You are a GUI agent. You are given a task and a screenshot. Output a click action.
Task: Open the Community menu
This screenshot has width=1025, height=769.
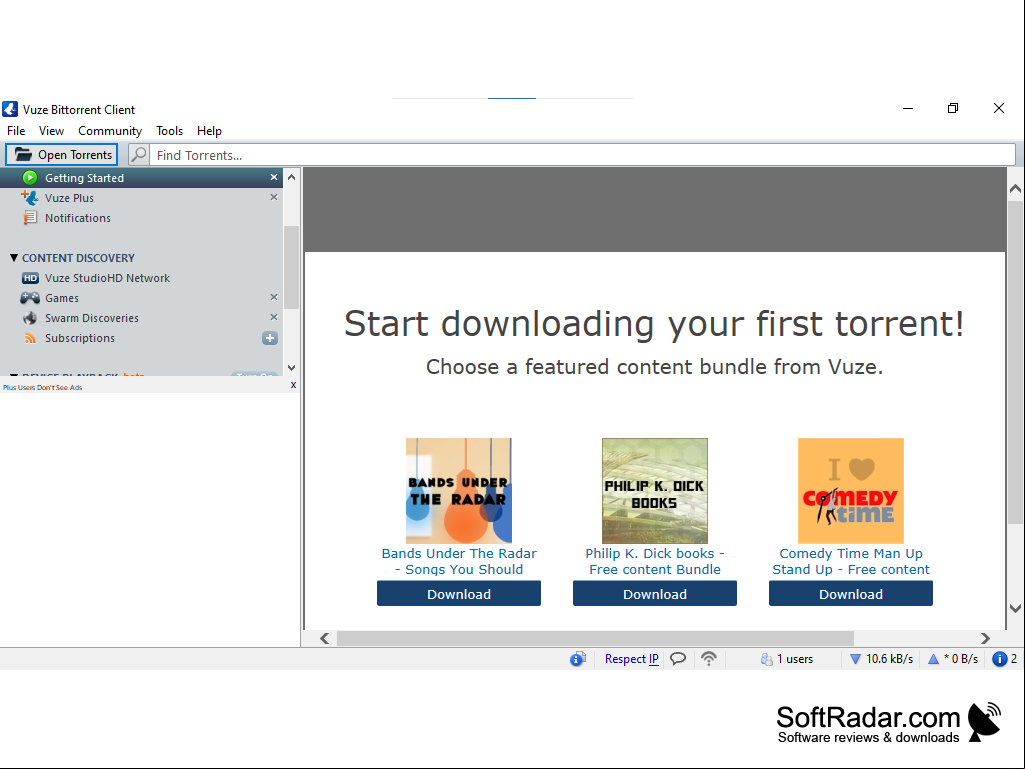click(110, 131)
